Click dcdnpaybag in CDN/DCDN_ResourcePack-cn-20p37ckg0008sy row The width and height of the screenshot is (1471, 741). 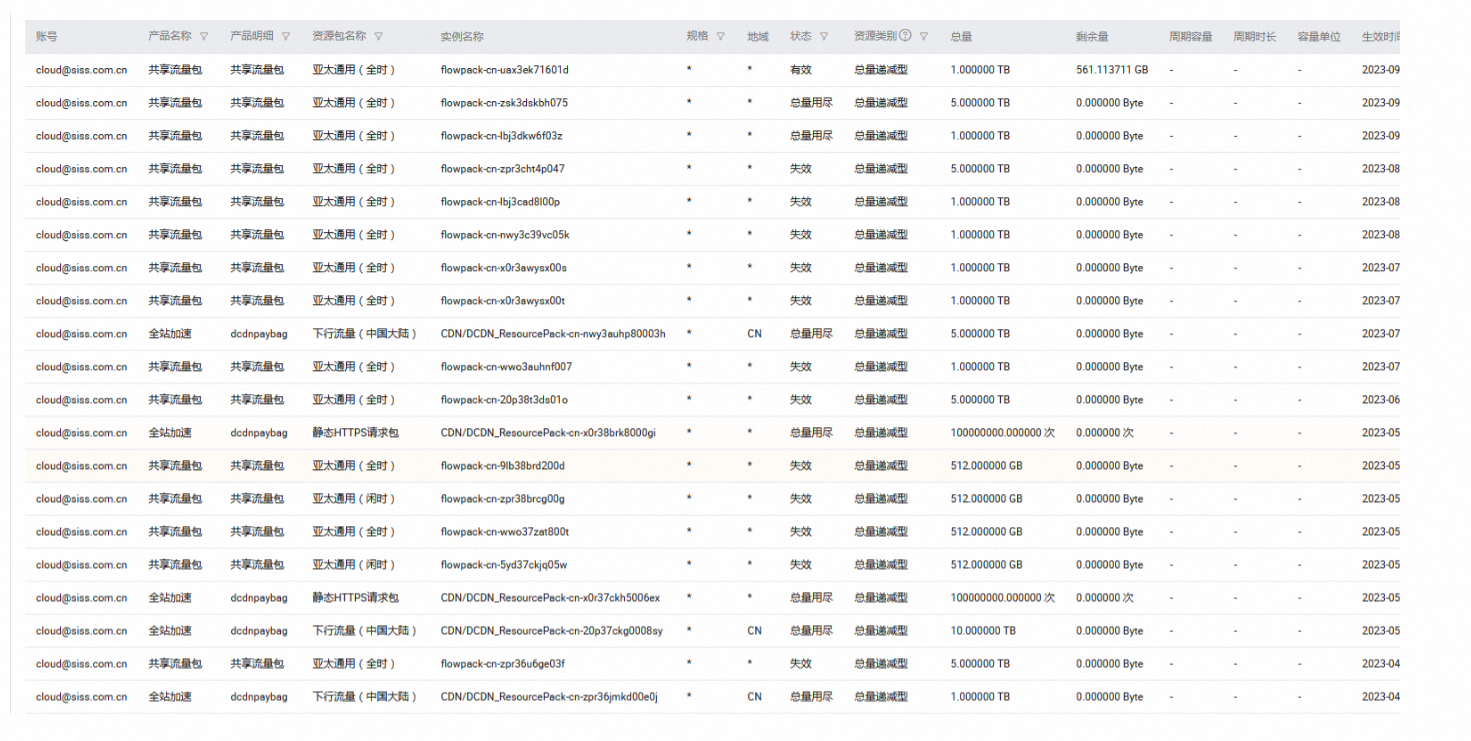point(258,631)
